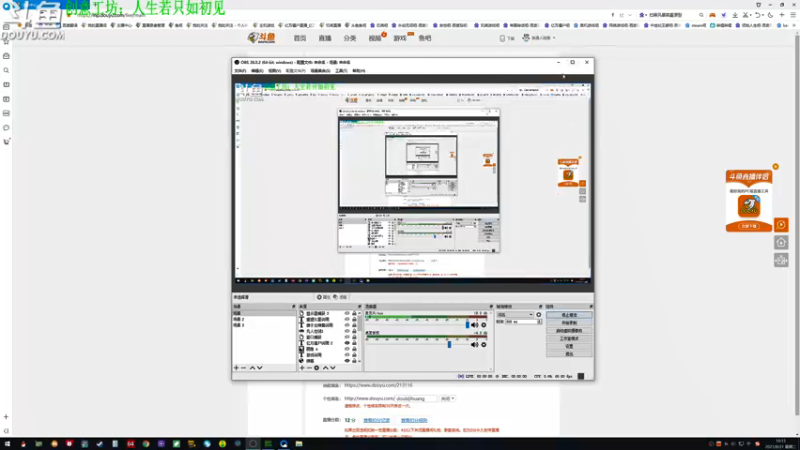Go to 分类 tab on Douyu

click(349, 38)
